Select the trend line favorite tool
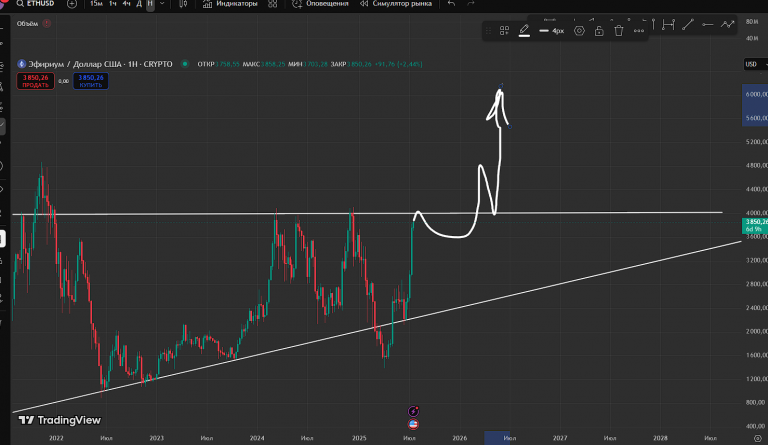768x445 pixels. coord(688,24)
